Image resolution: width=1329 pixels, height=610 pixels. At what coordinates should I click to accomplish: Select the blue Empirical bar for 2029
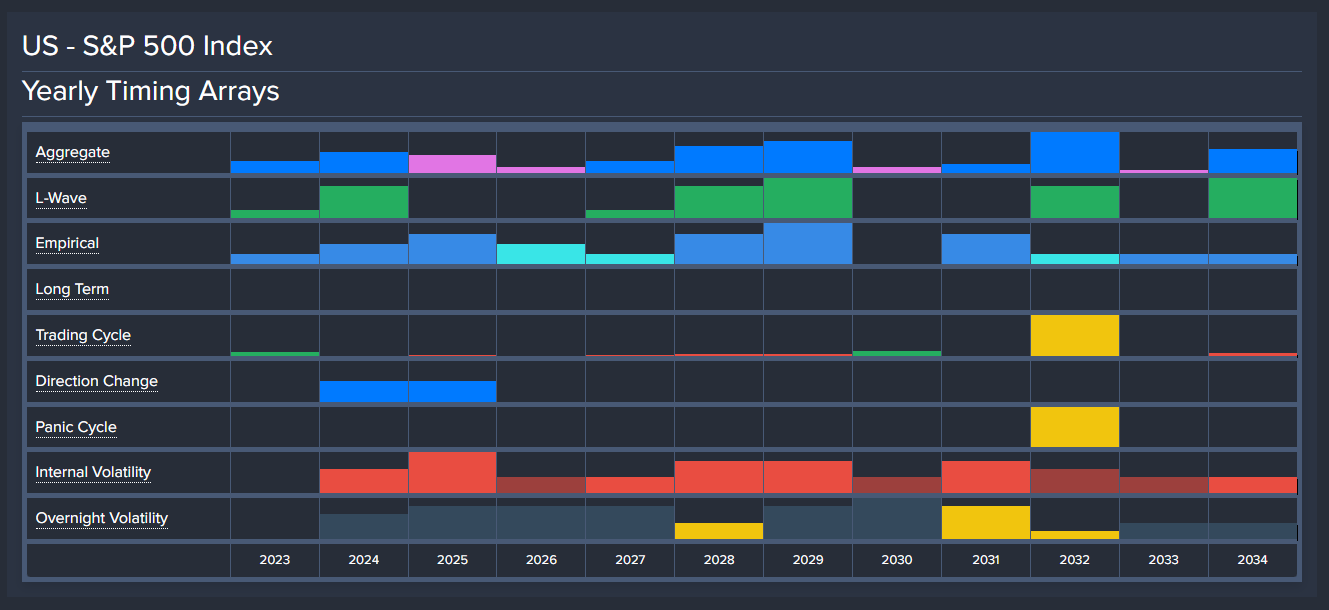[x=808, y=244]
